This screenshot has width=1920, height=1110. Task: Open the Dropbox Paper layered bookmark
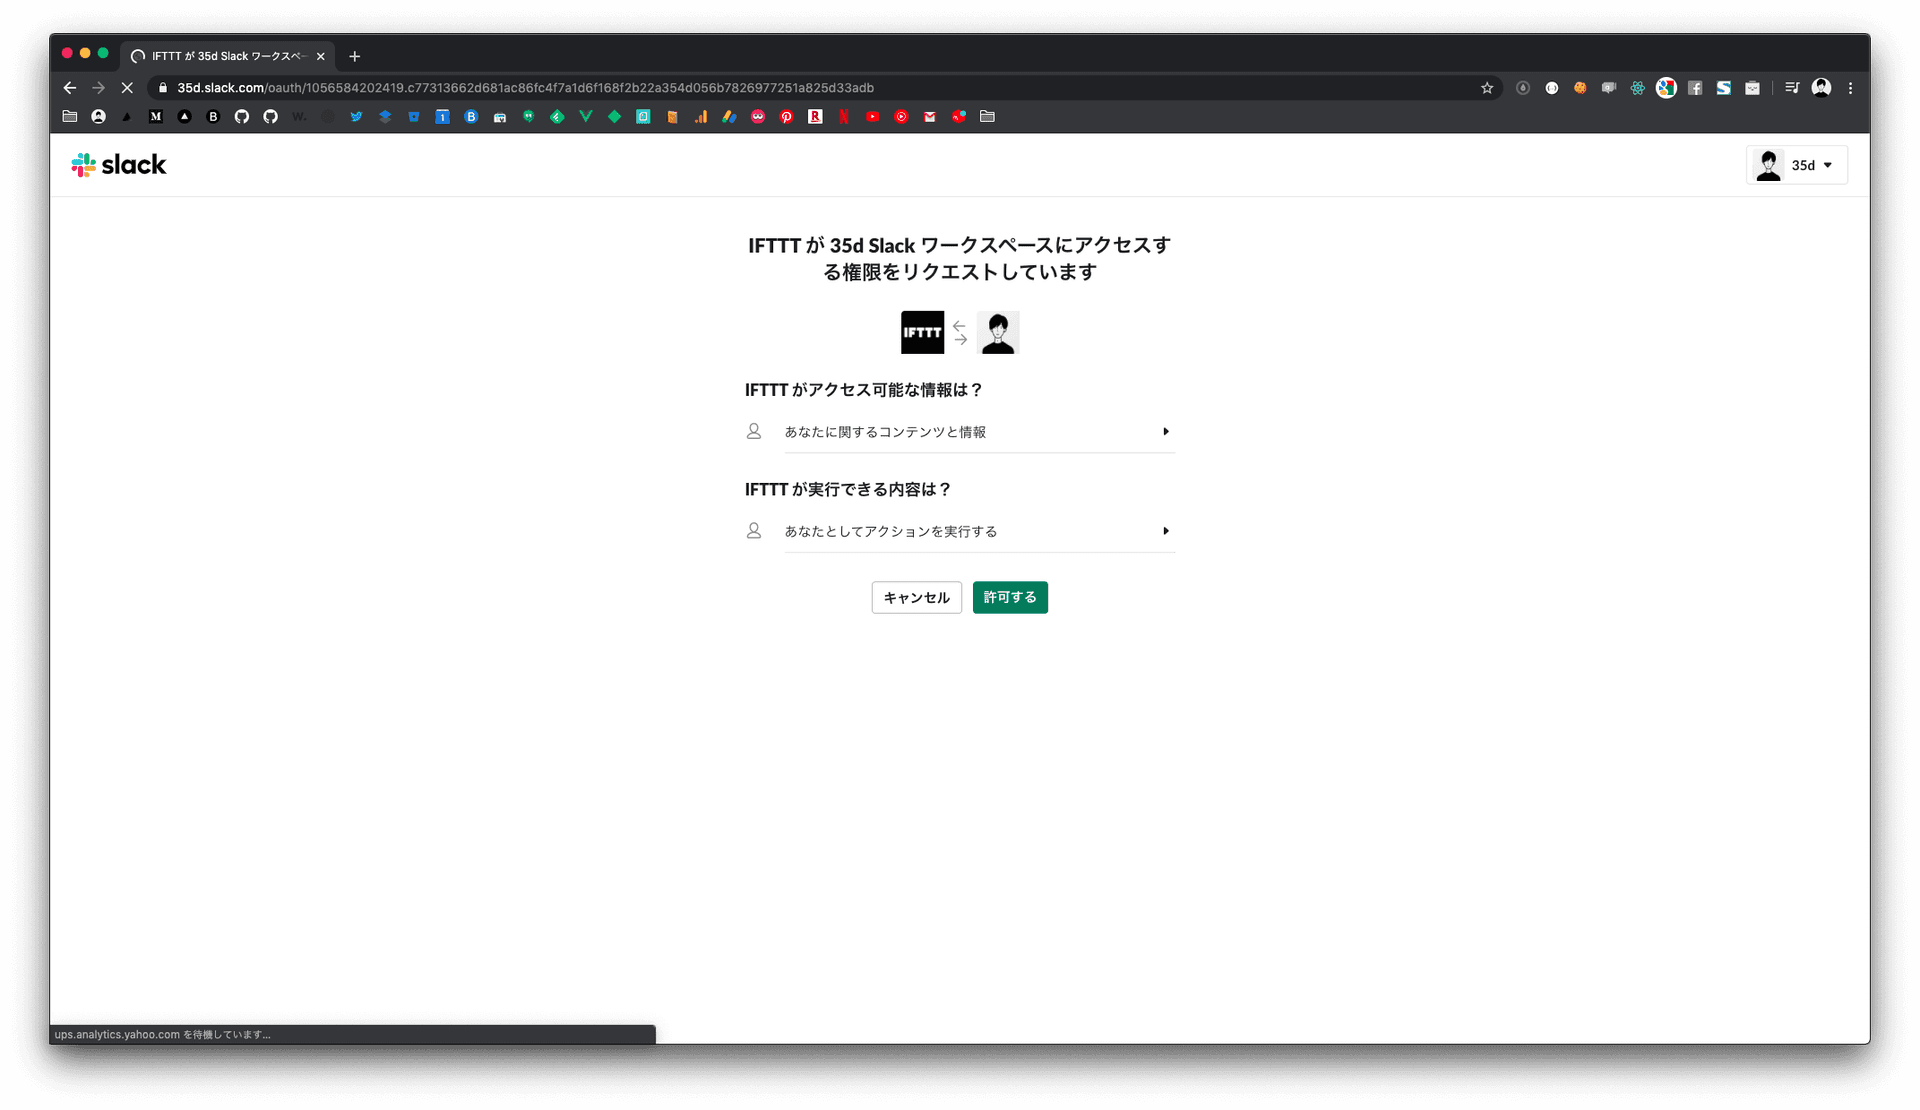point(385,117)
